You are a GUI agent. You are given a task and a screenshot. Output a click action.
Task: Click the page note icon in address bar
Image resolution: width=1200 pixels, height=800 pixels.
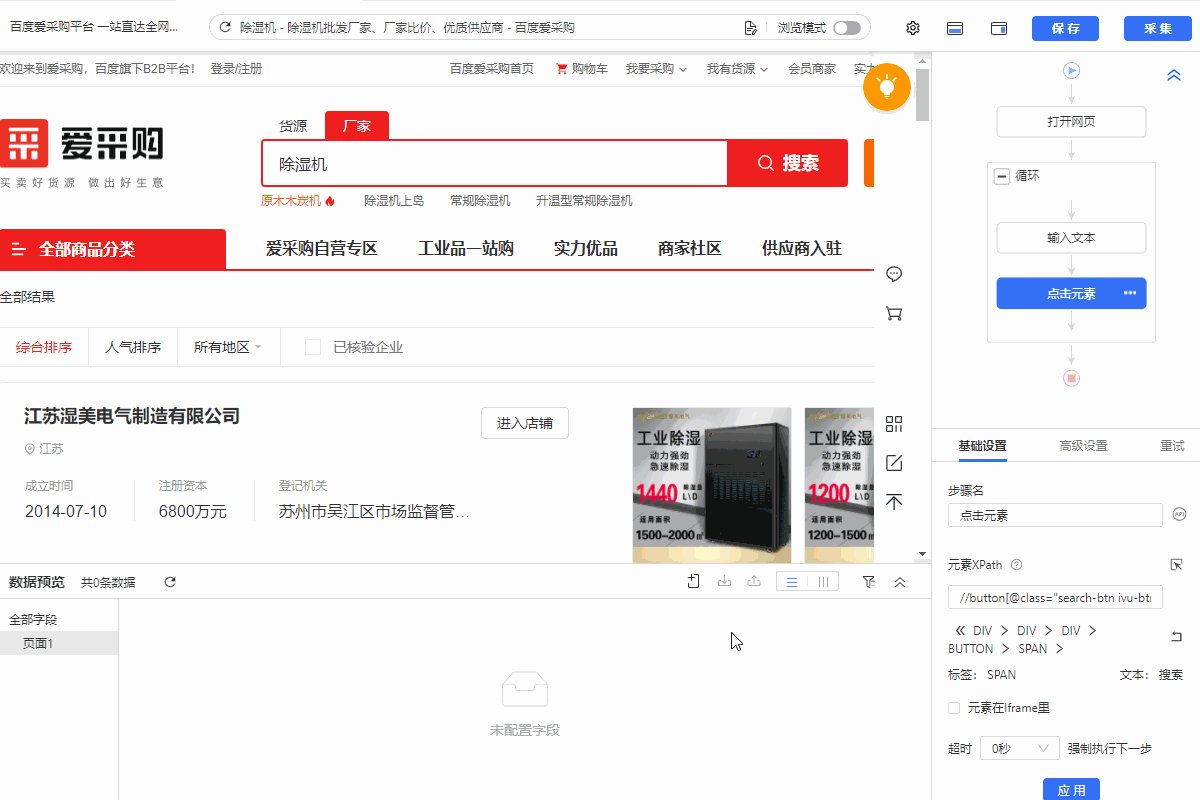[750, 28]
